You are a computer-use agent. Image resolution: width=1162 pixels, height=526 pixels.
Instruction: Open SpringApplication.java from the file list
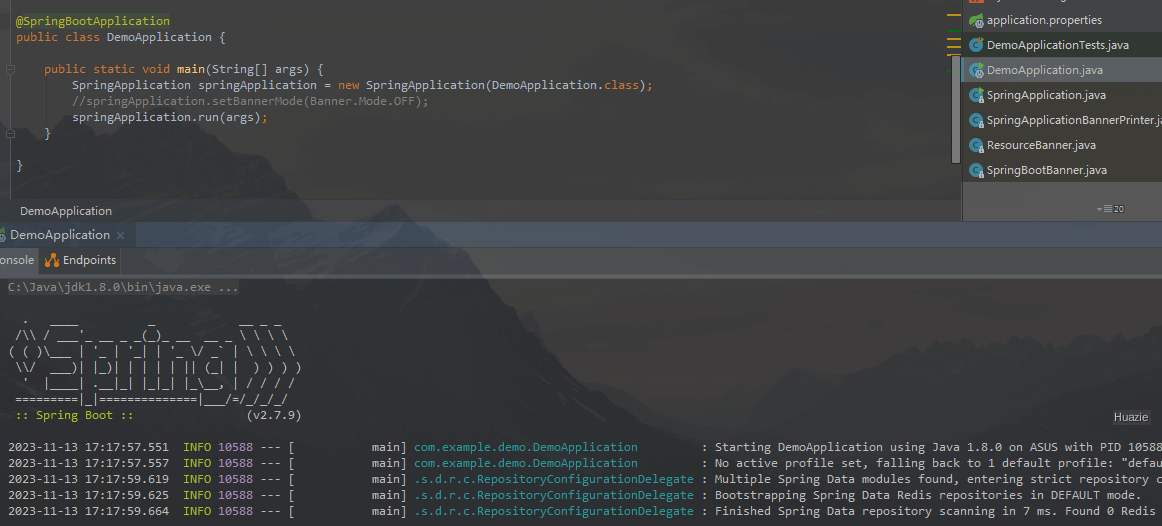pos(1046,95)
